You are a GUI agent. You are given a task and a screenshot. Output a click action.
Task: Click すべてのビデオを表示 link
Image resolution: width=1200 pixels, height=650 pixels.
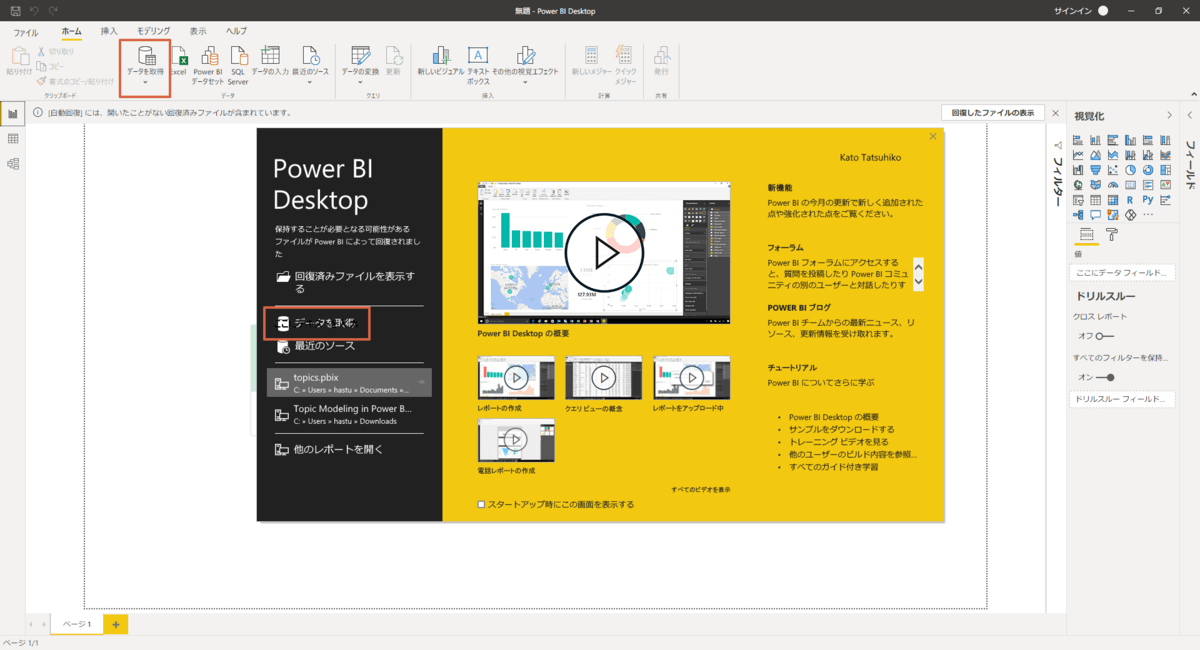click(700, 489)
